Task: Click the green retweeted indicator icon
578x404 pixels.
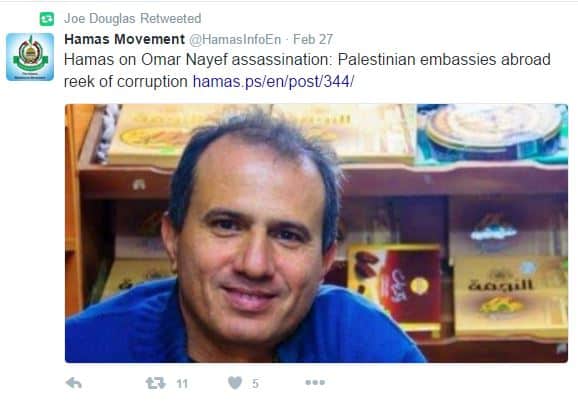Action: point(47,19)
